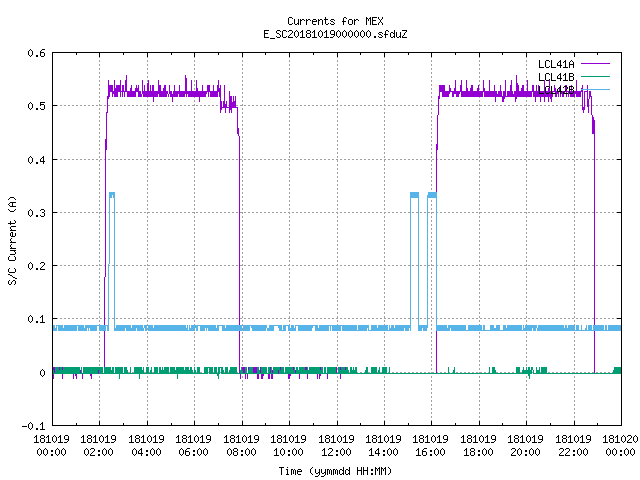Click the y-axis tick value 0.2
The image size is (640, 480).
coord(36,266)
